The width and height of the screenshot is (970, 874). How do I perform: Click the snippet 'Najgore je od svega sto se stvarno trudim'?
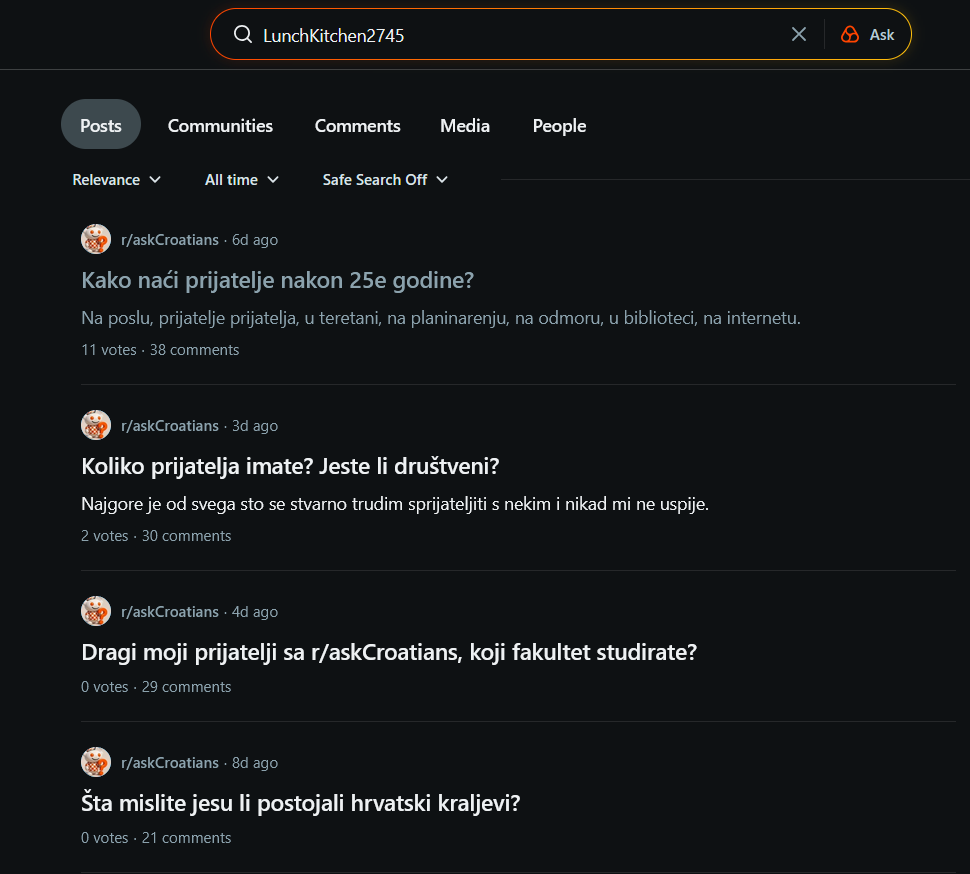pyautogui.click(x=395, y=504)
